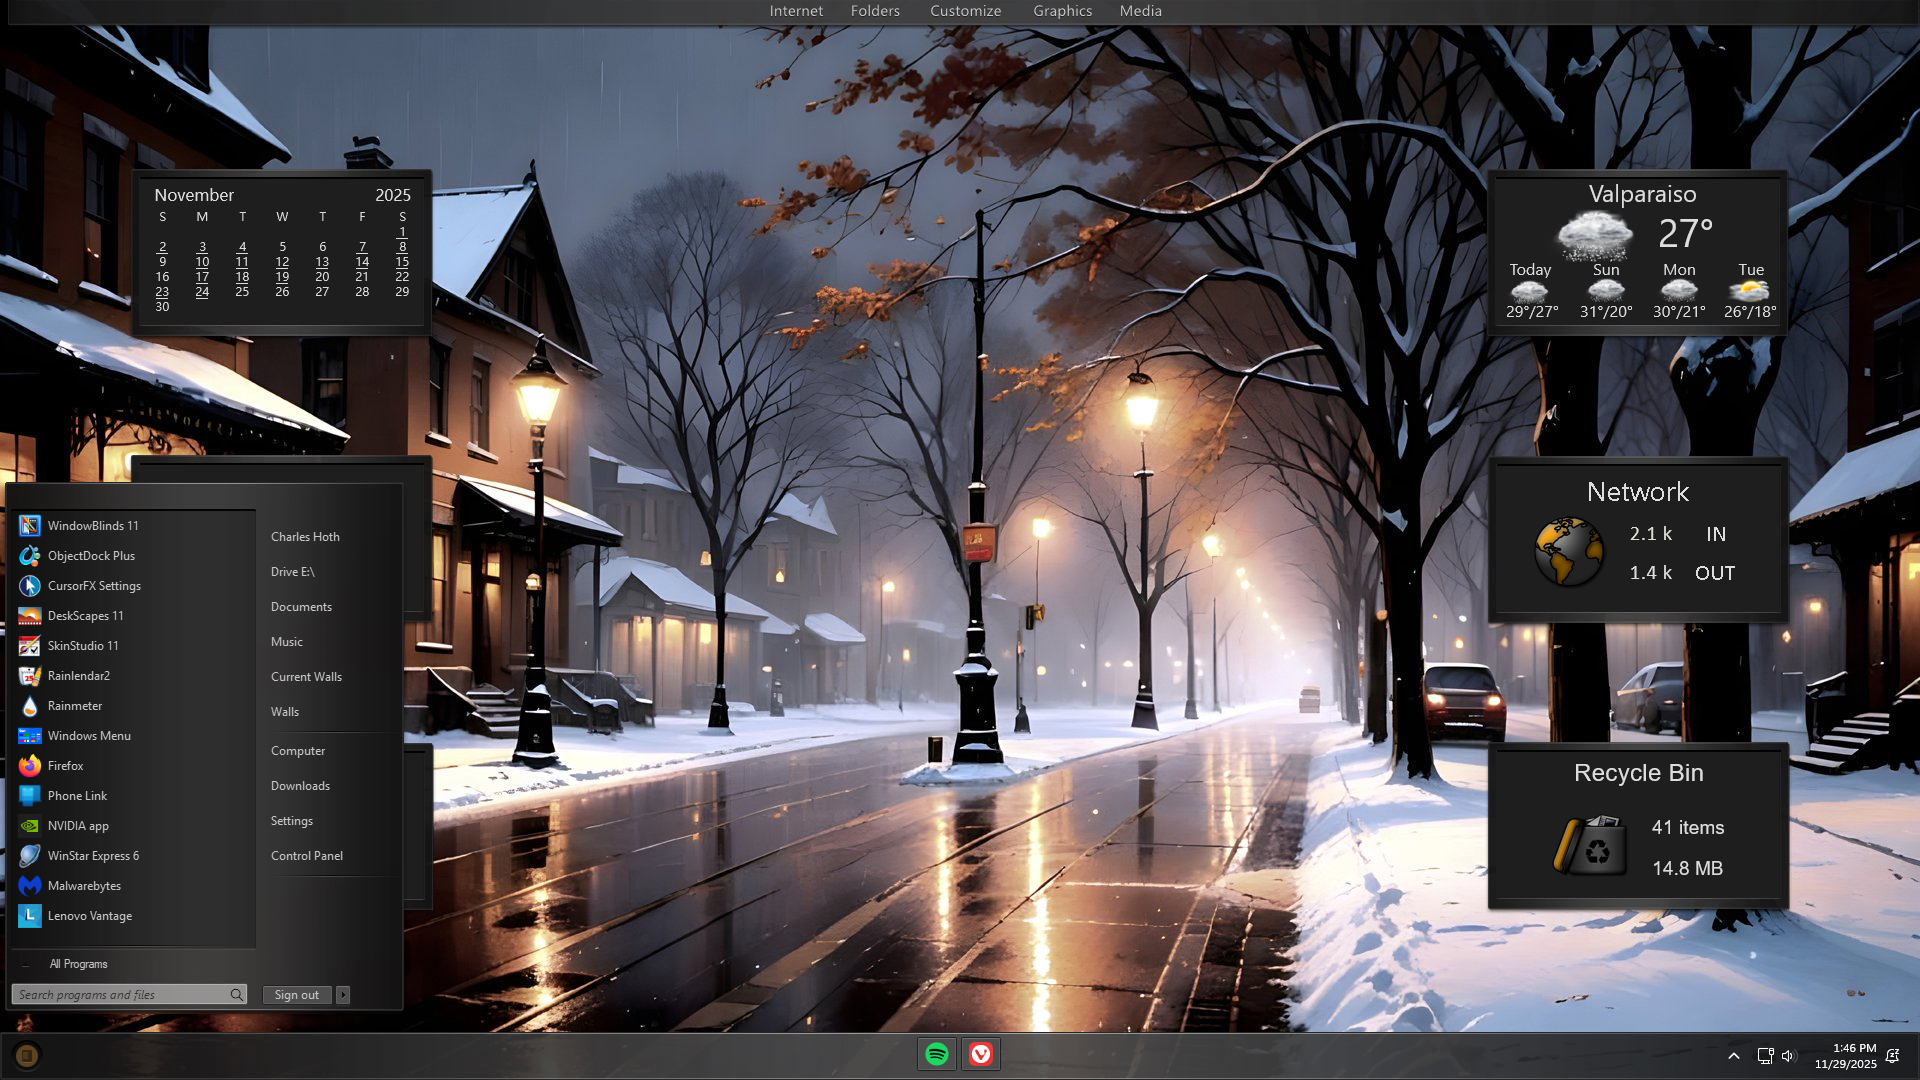The image size is (1920, 1080).
Task: Select November 24 on the calendar
Action: [x=202, y=292]
